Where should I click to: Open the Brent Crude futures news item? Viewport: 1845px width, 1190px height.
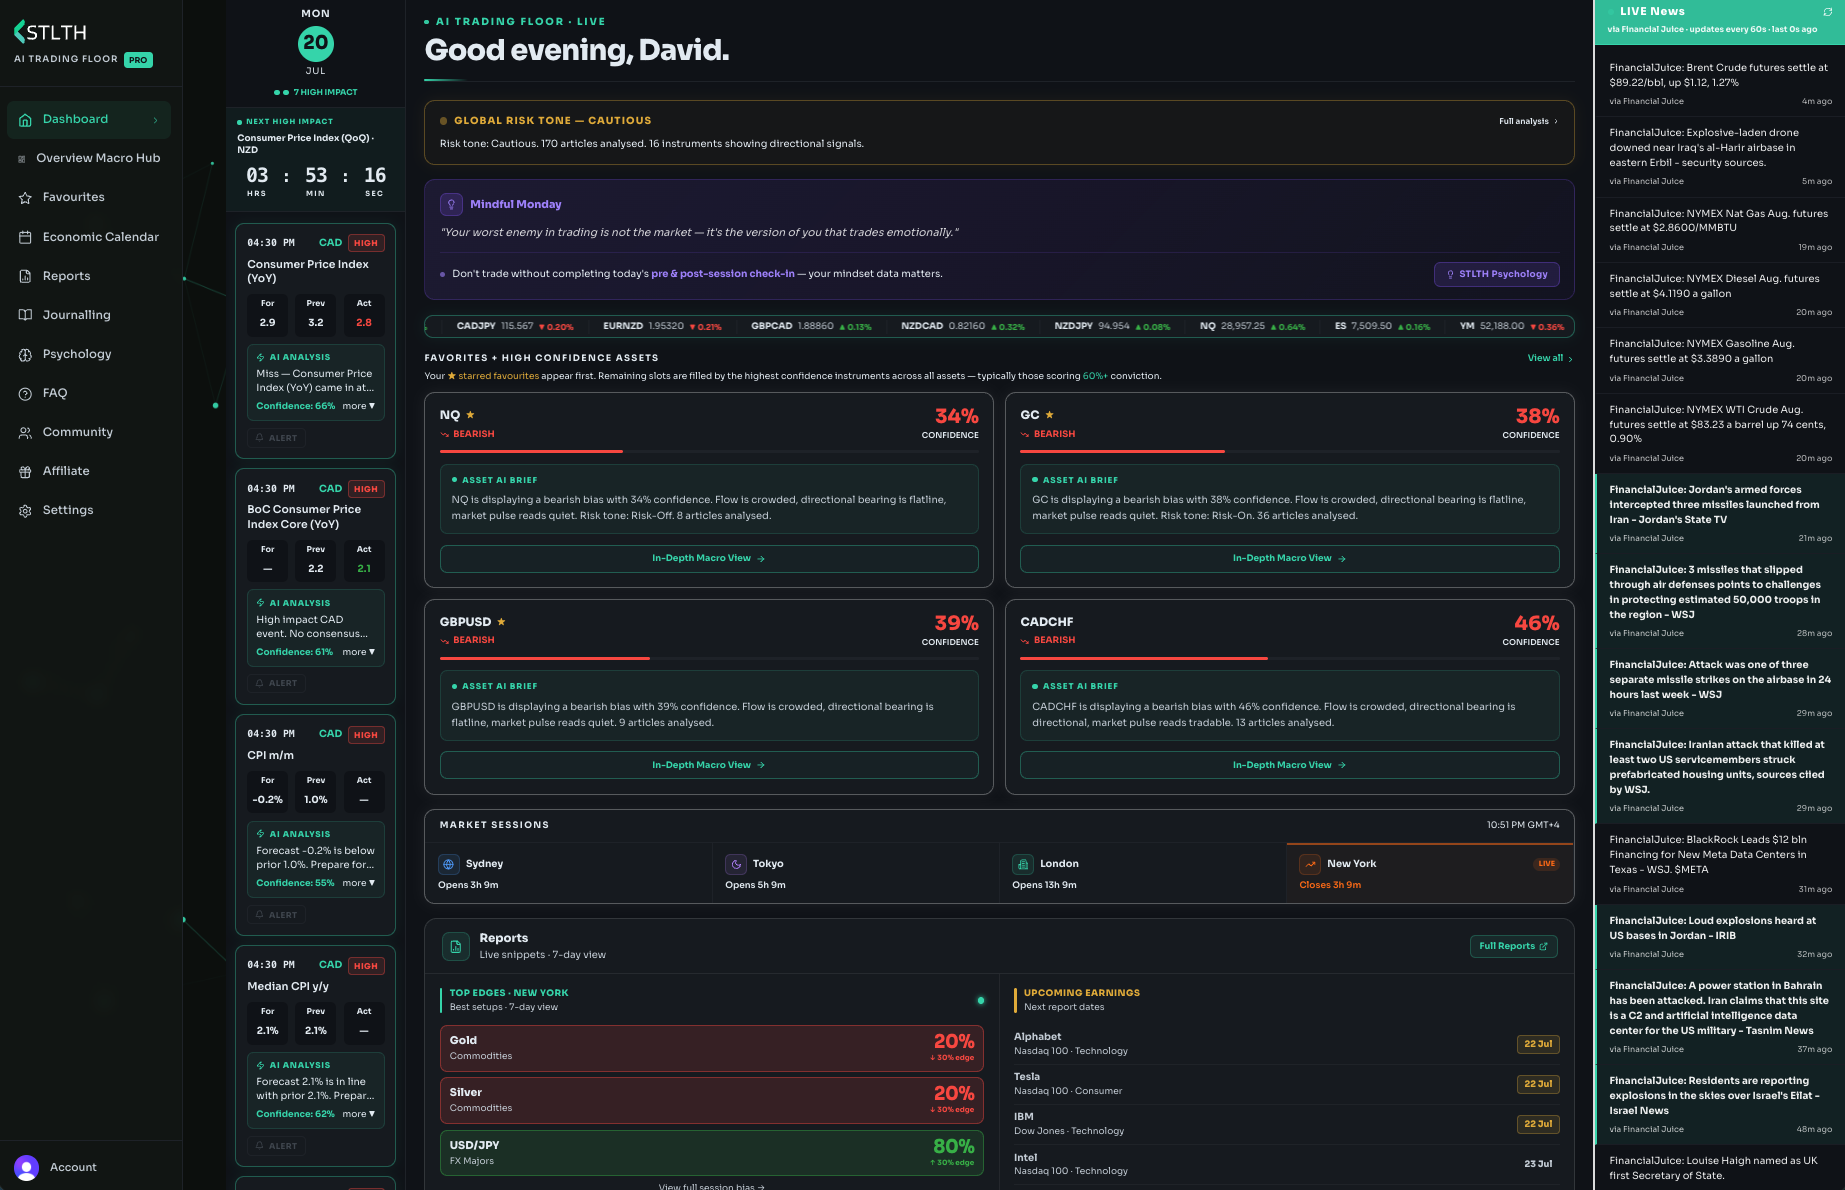click(x=1719, y=84)
